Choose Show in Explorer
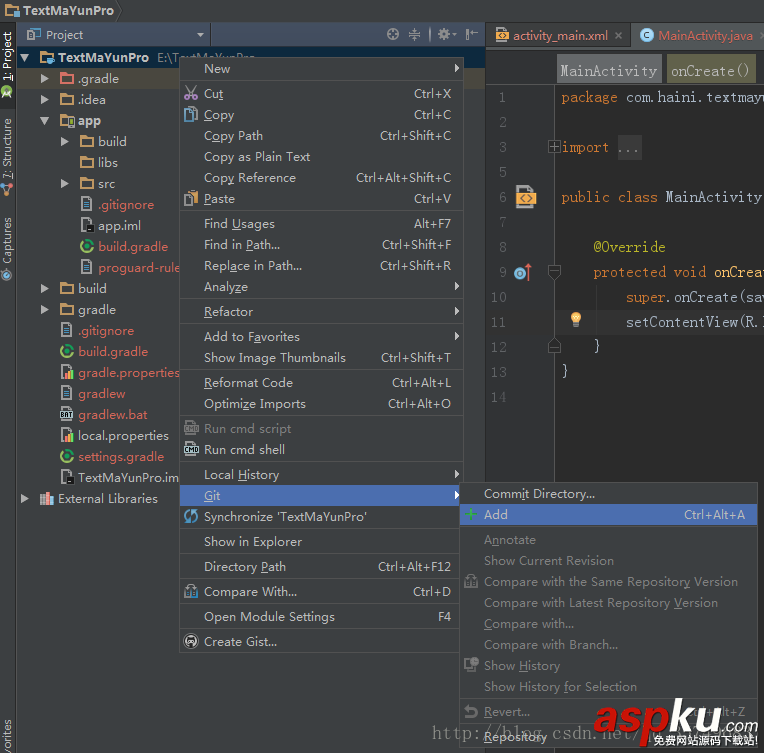 tap(321, 541)
